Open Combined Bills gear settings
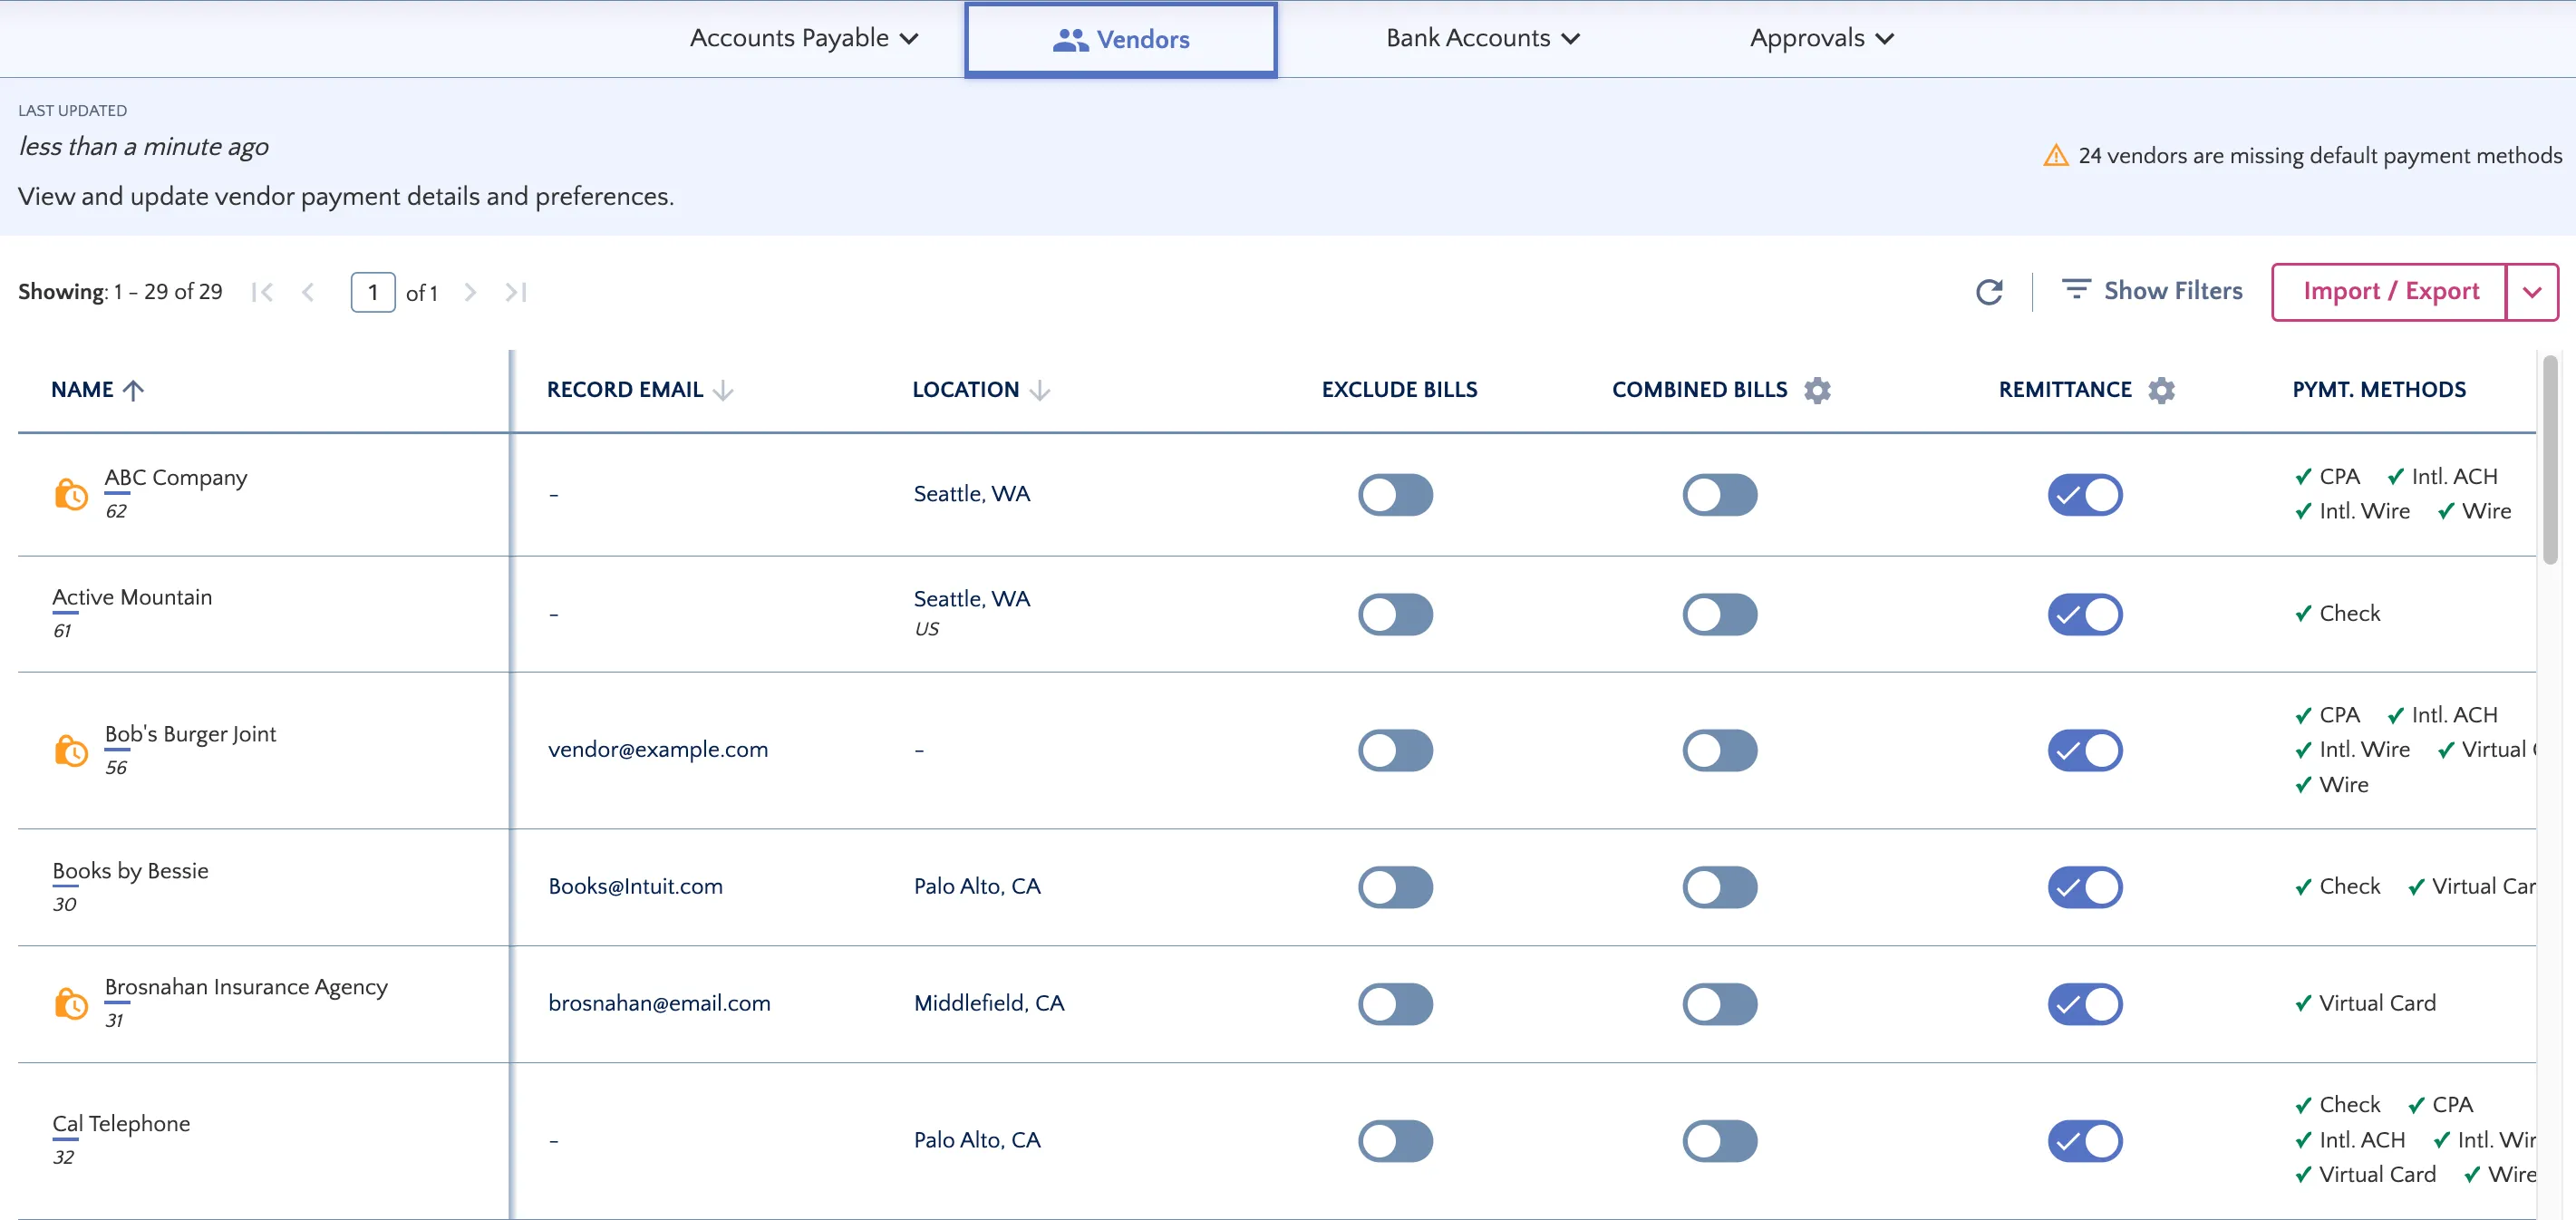The width and height of the screenshot is (2576, 1220). pyautogui.click(x=1817, y=390)
